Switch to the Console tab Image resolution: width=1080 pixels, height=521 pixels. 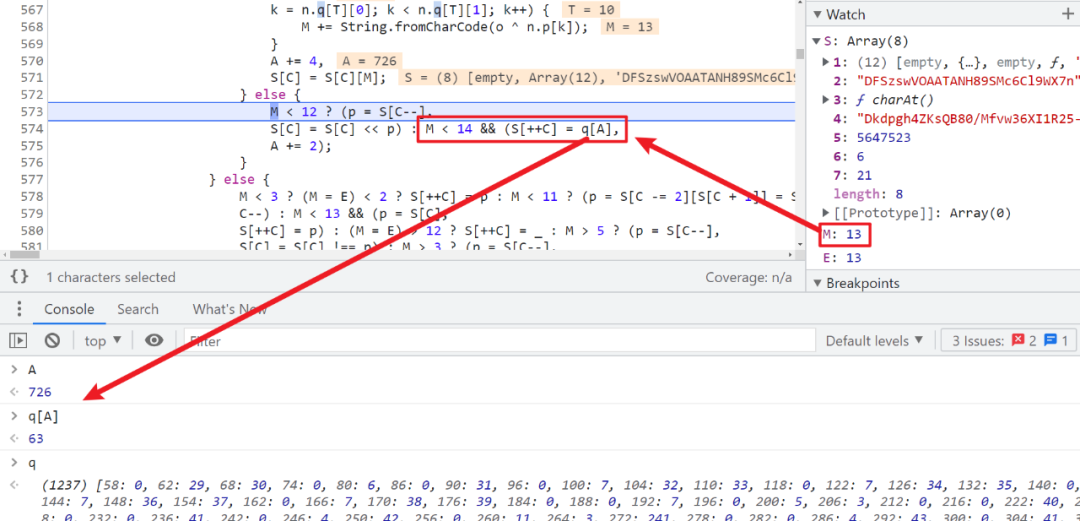coord(69,309)
